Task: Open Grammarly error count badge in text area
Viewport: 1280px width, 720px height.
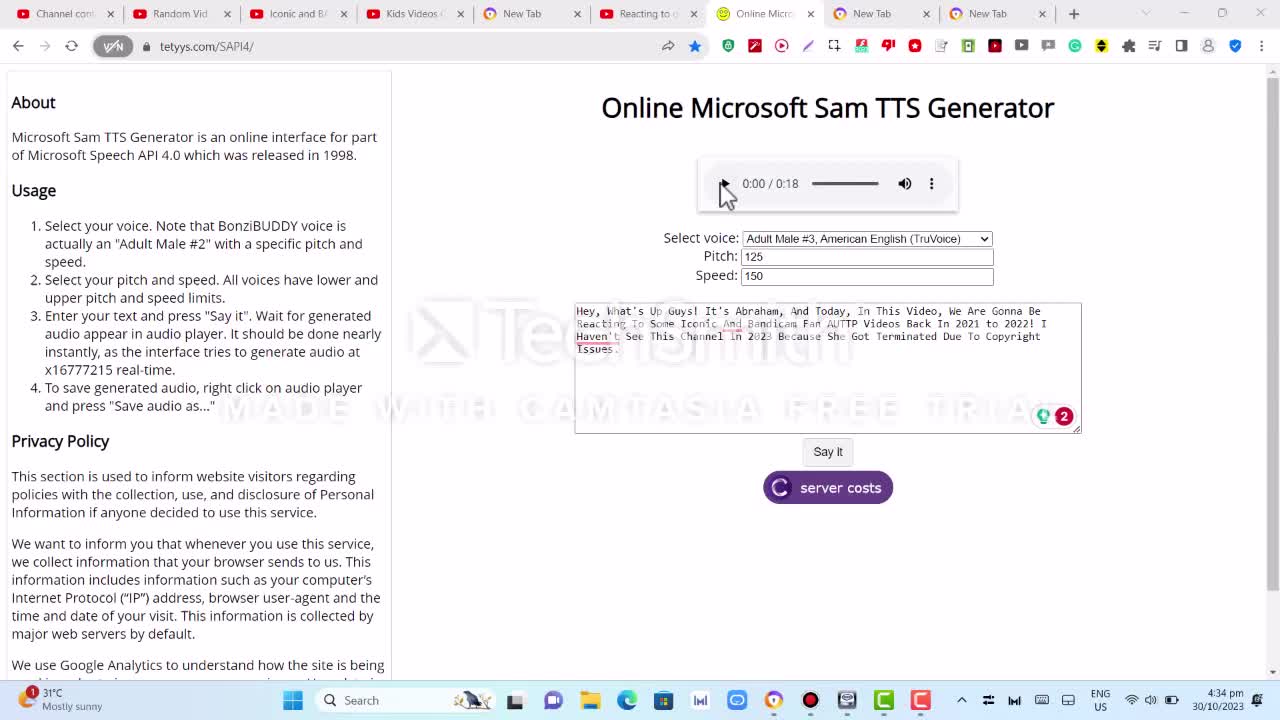Action: pos(1064,416)
